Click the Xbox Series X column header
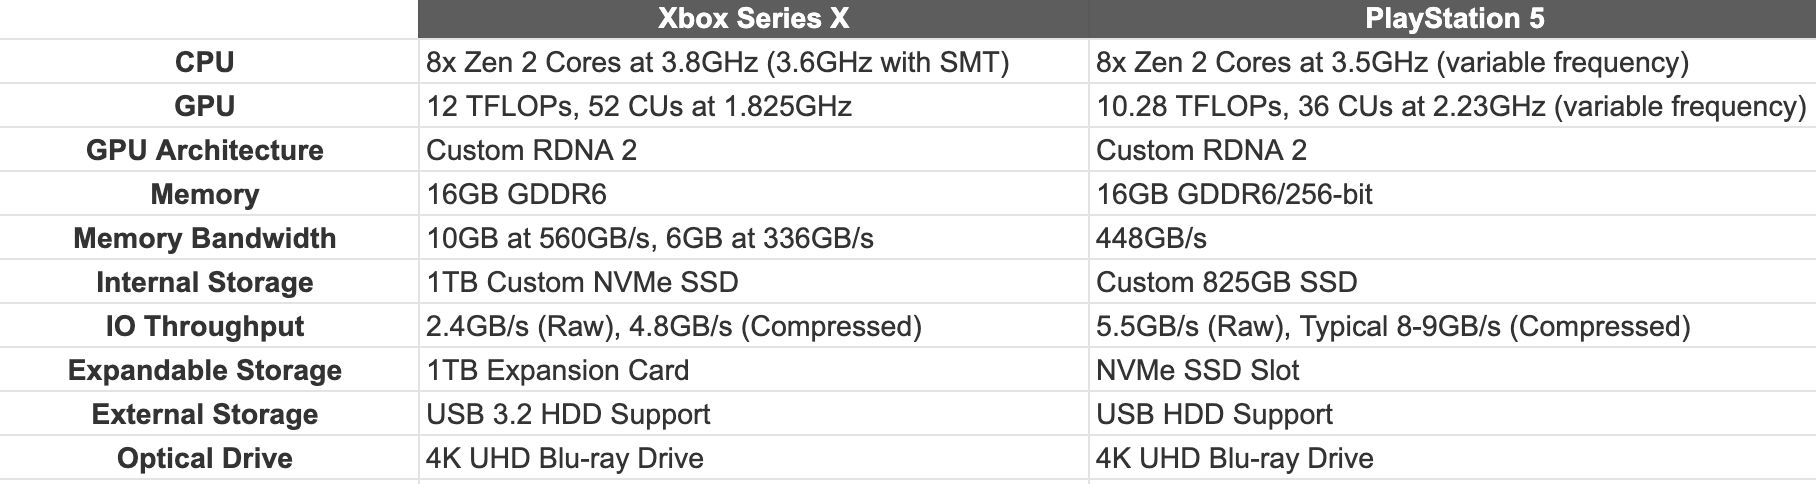The height and width of the screenshot is (484, 1816). tap(752, 19)
